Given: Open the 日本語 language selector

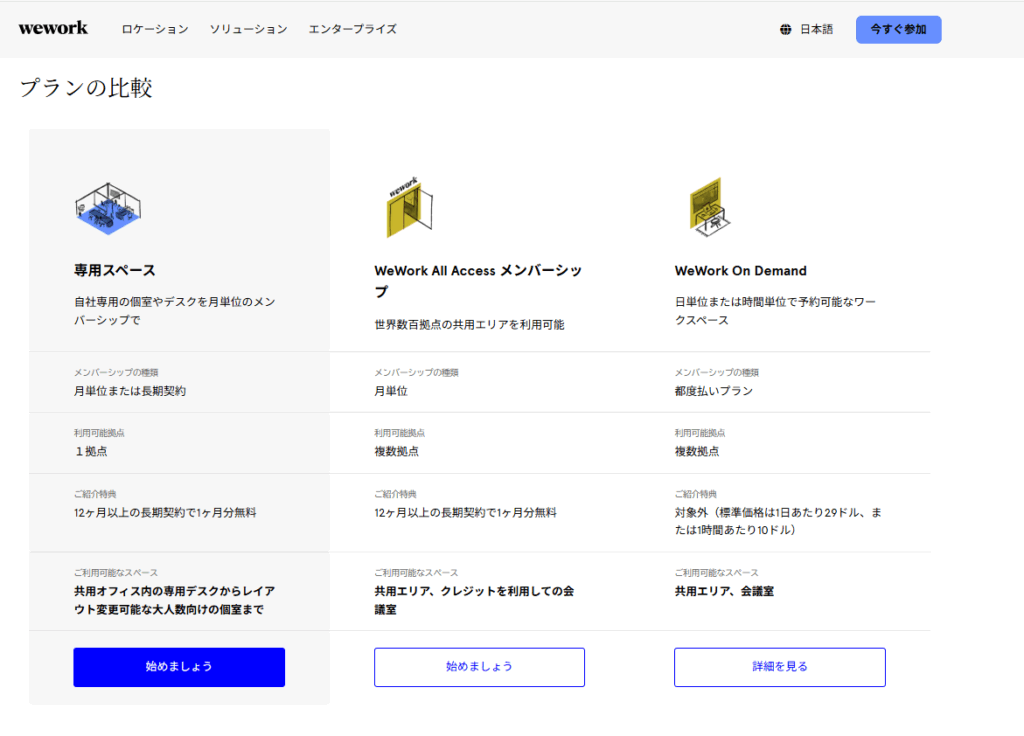Looking at the screenshot, I should tap(816, 29).
